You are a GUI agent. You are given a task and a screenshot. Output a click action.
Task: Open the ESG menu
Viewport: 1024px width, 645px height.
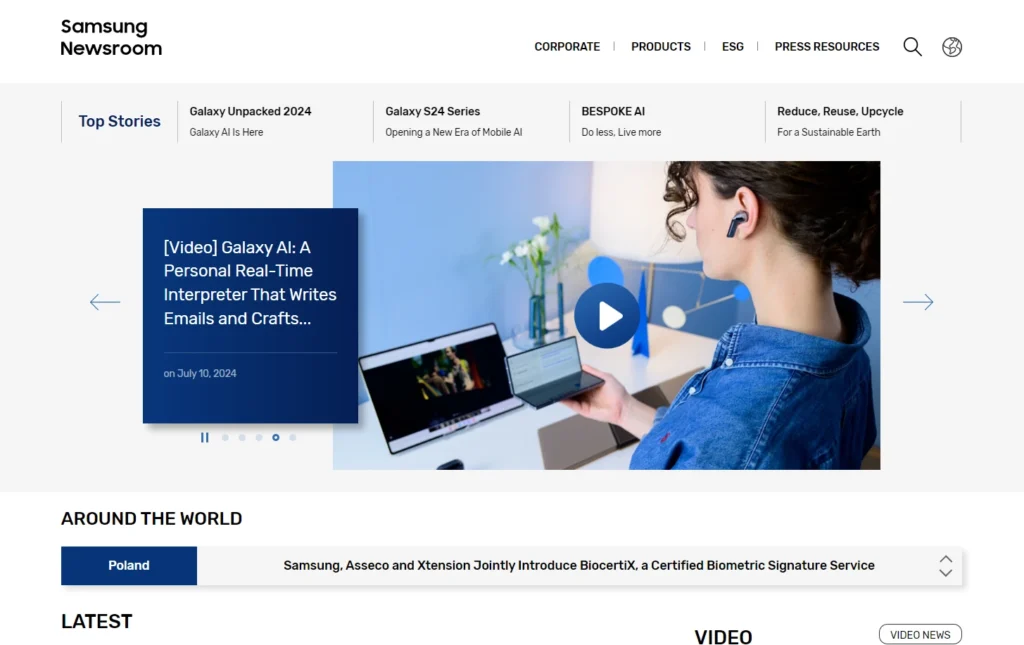coord(733,47)
